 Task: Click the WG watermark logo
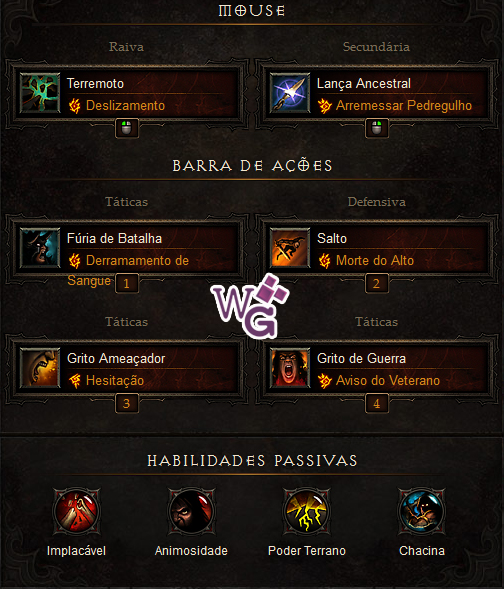pyautogui.click(x=250, y=306)
